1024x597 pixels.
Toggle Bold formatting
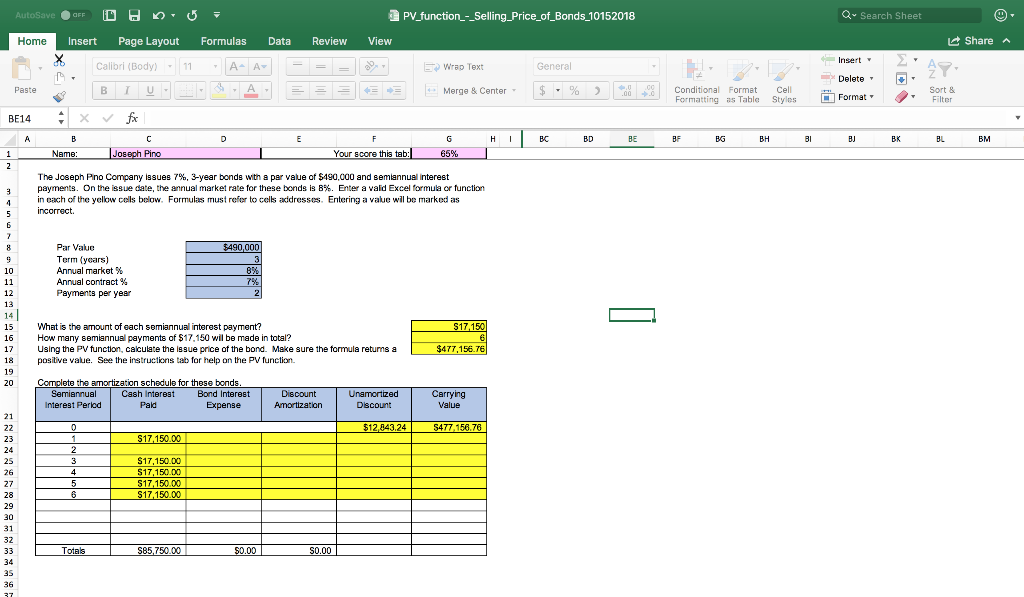click(104, 90)
